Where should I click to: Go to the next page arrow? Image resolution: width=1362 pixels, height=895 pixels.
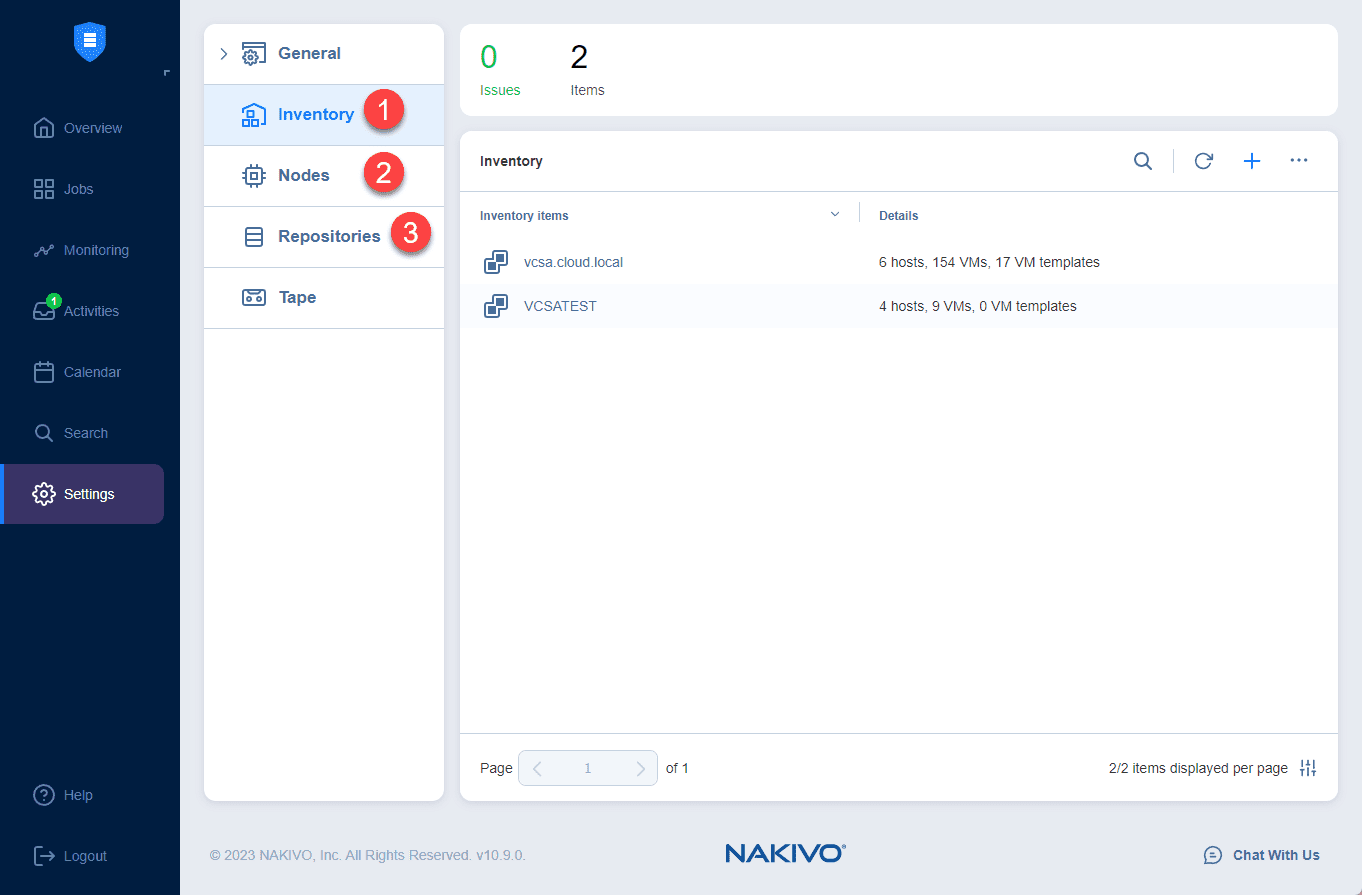click(x=640, y=768)
